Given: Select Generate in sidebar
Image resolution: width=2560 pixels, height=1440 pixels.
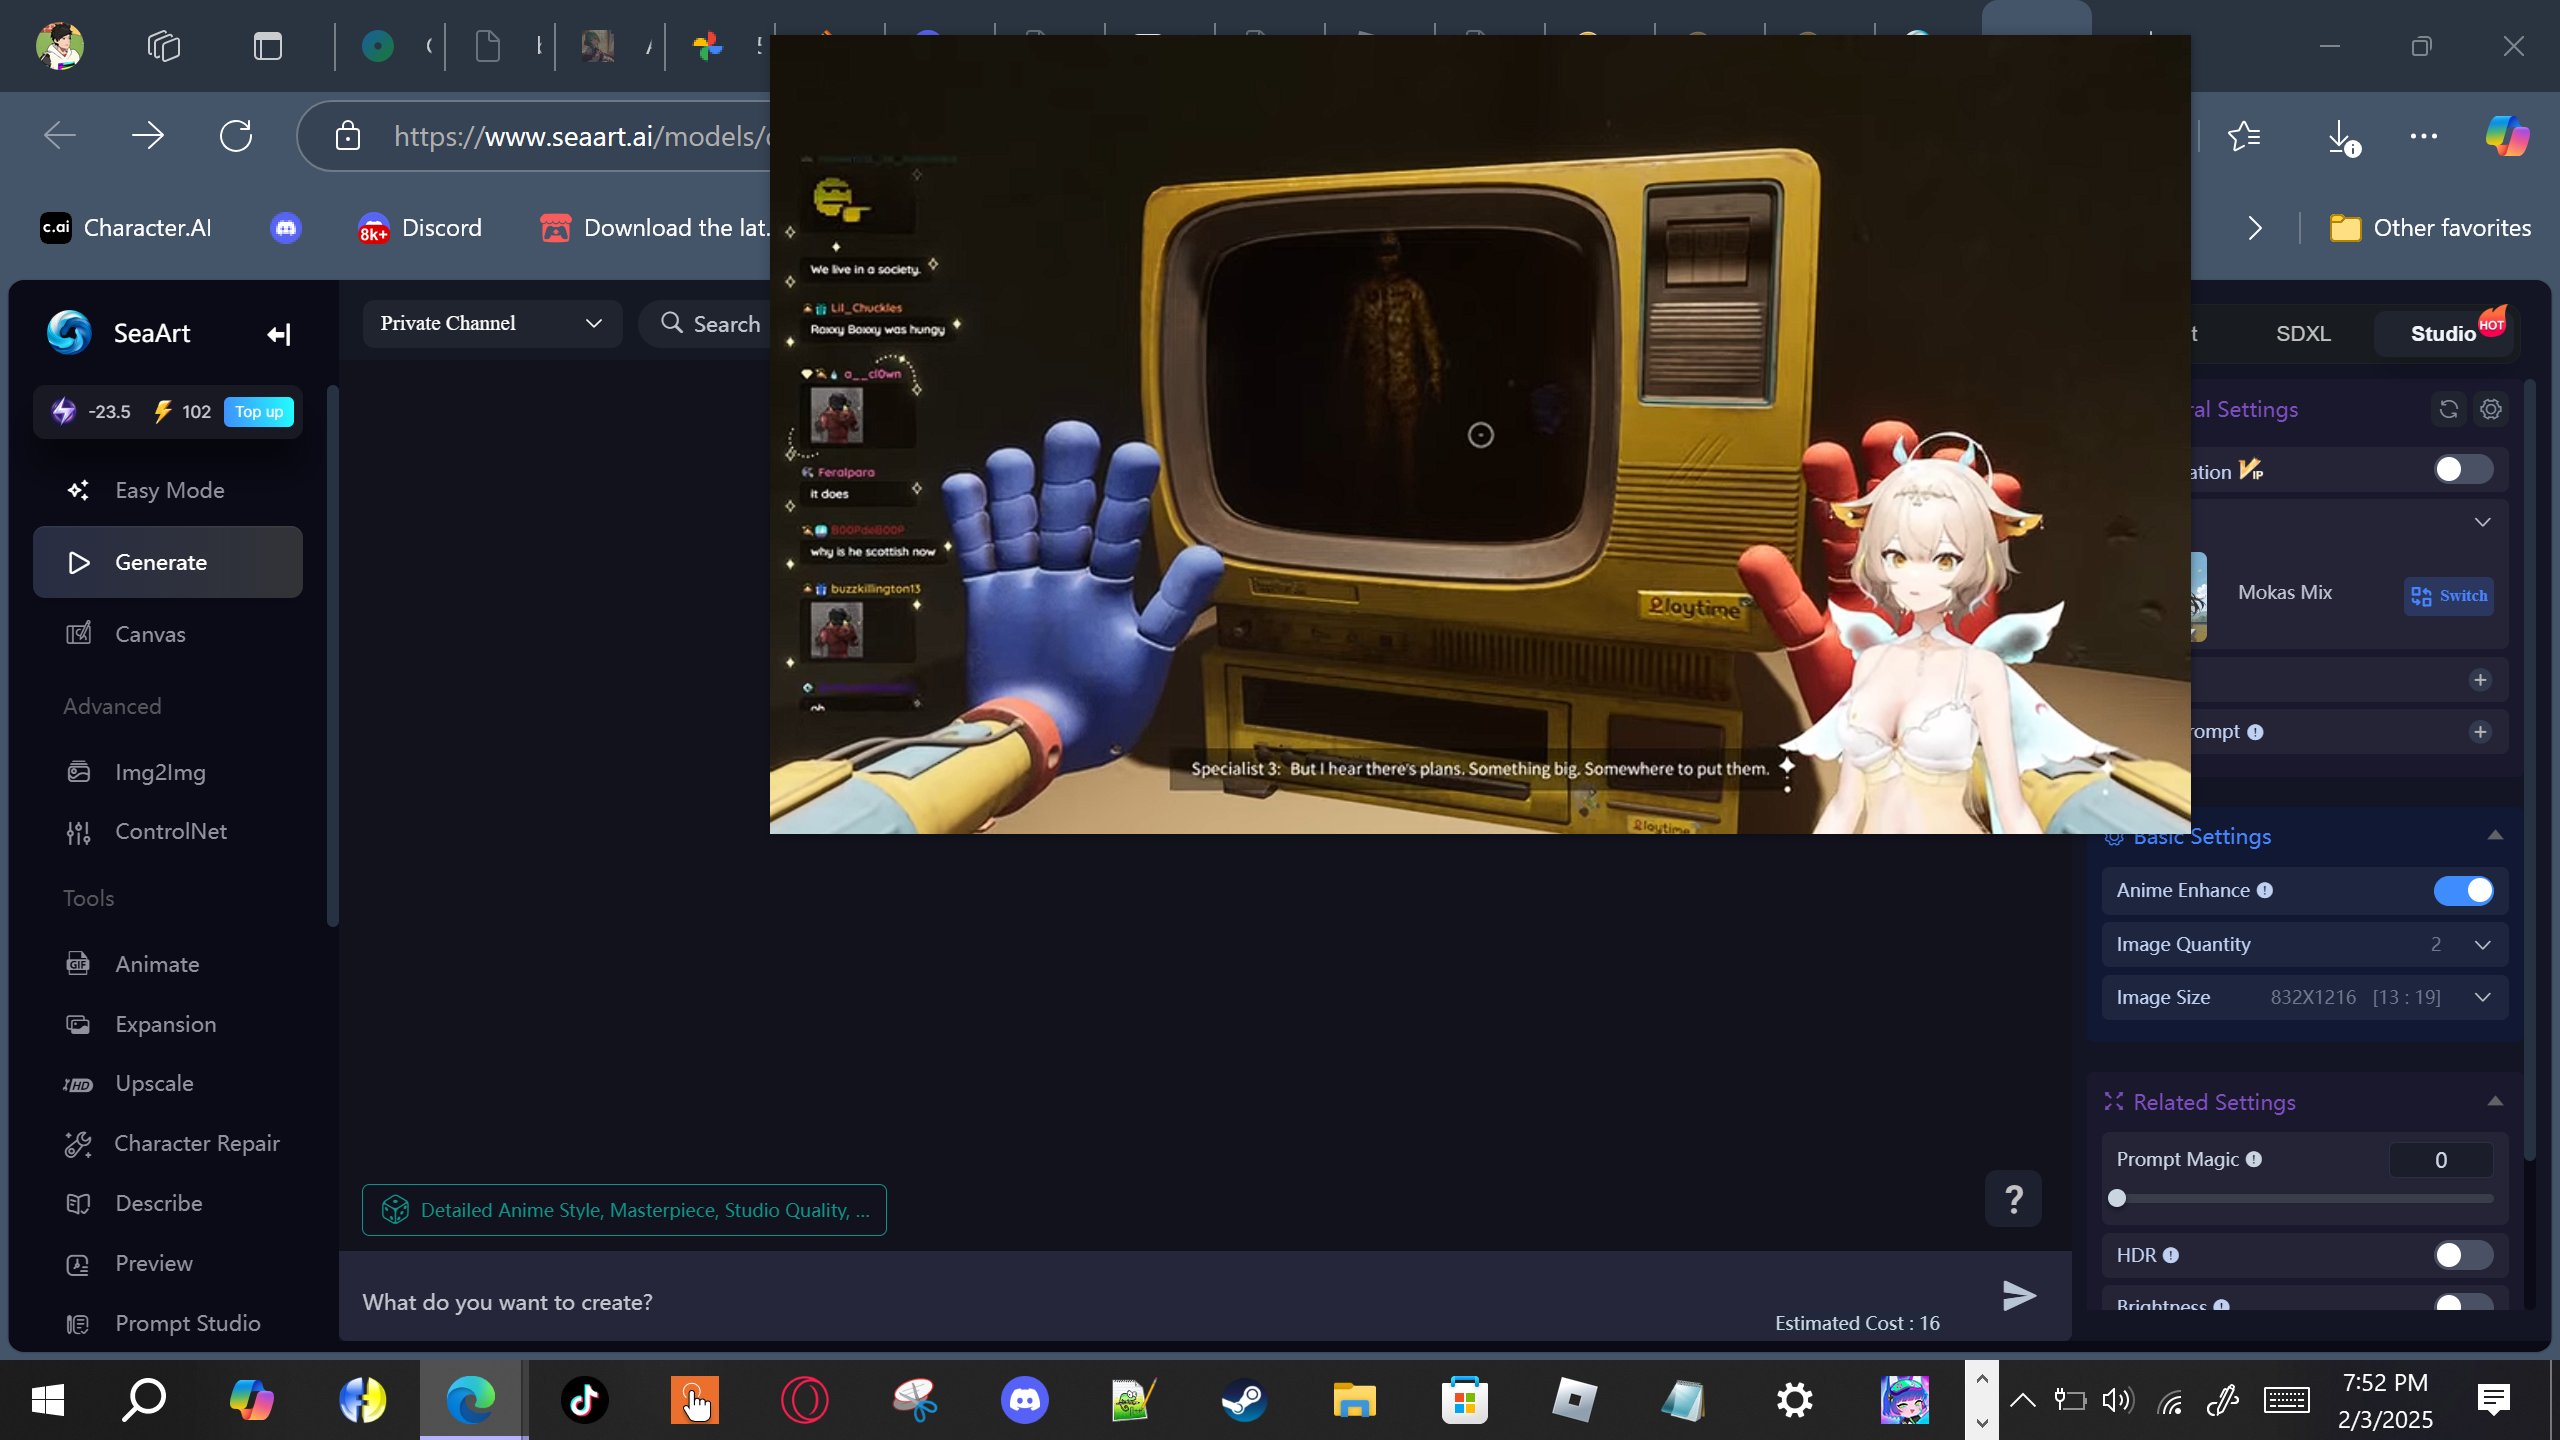Looking at the screenshot, I should point(168,562).
